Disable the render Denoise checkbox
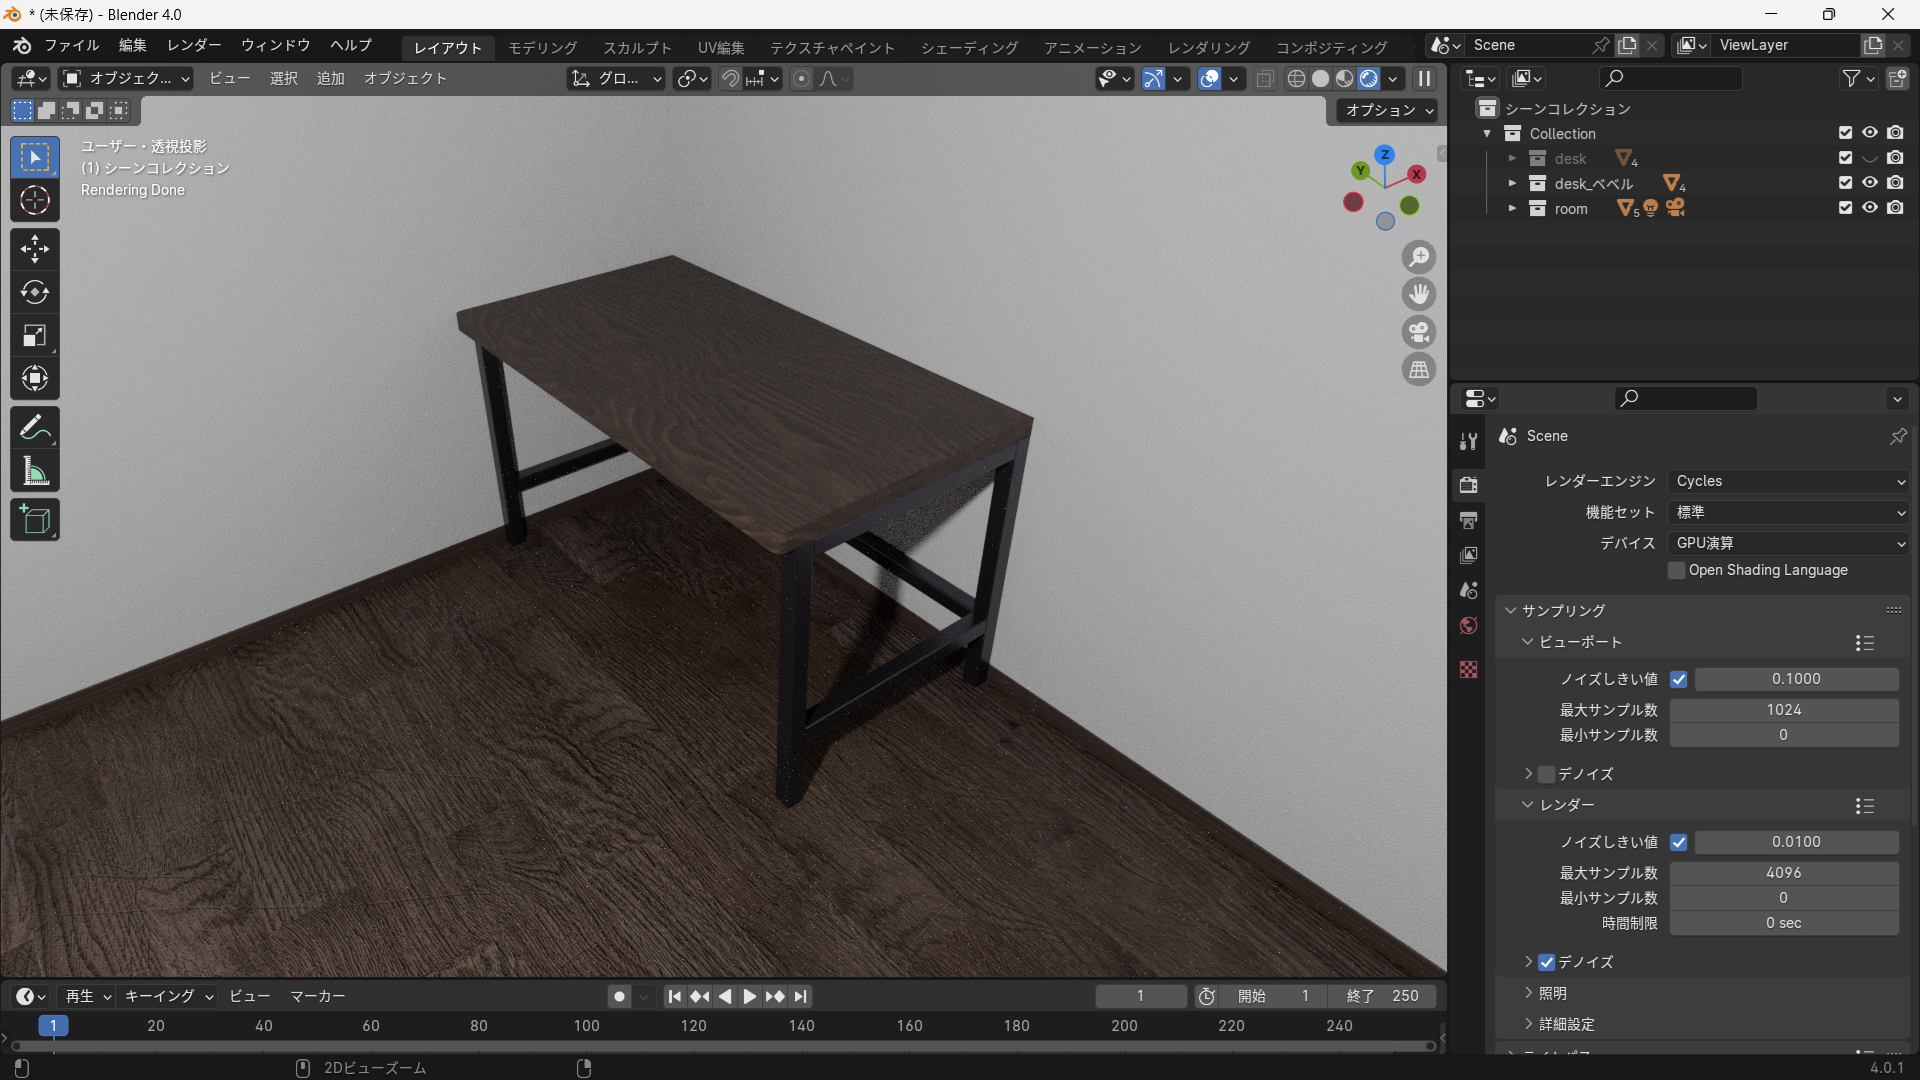The height and width of the screenshot is (1080, 1920). 1547,962
